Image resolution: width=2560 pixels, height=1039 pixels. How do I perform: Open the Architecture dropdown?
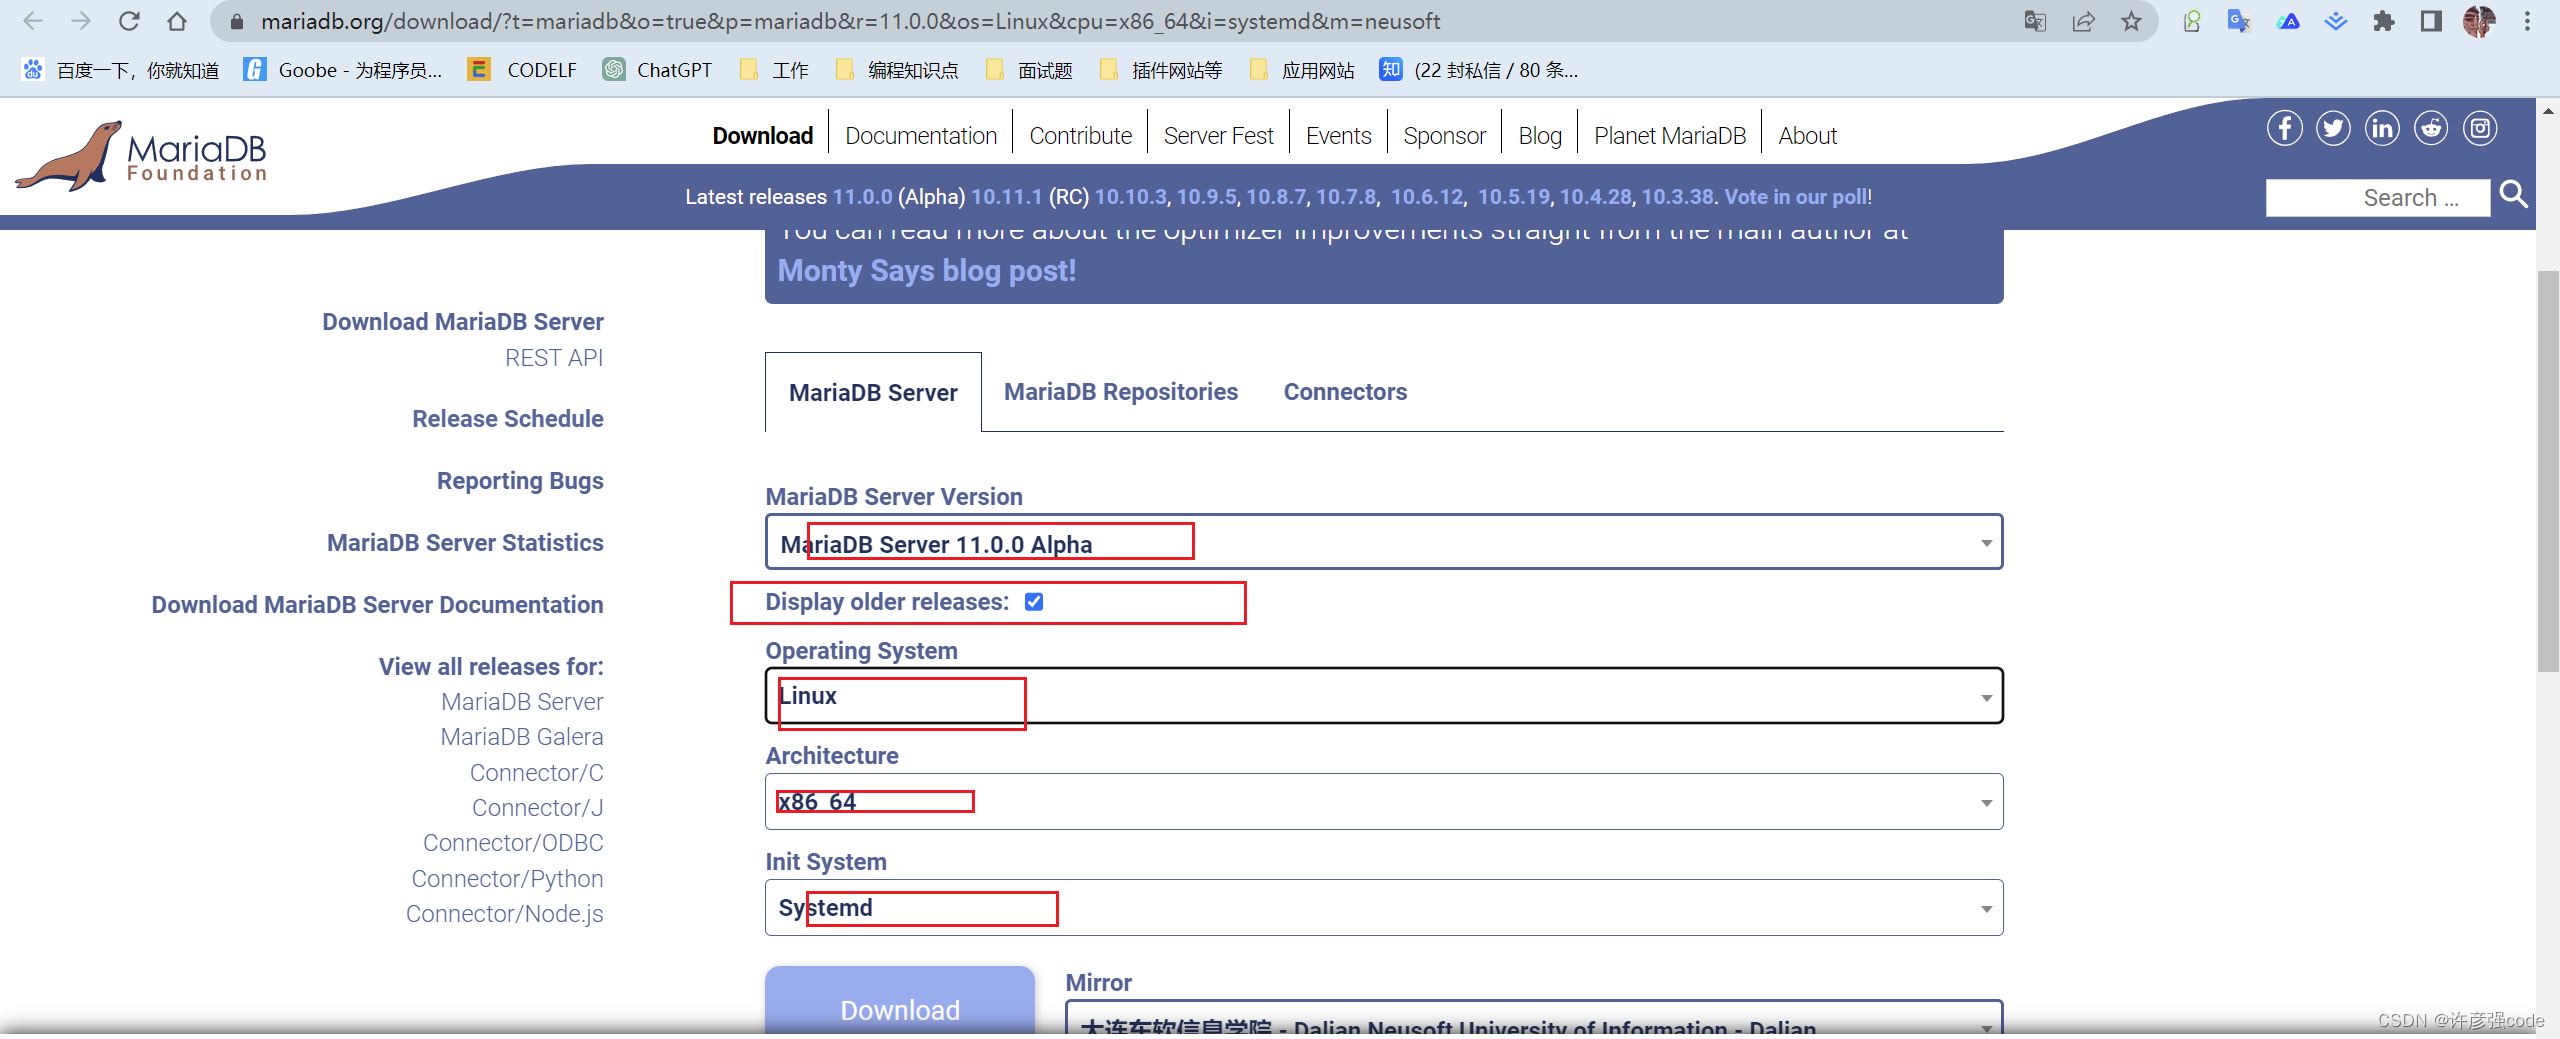coord(1384,801)
